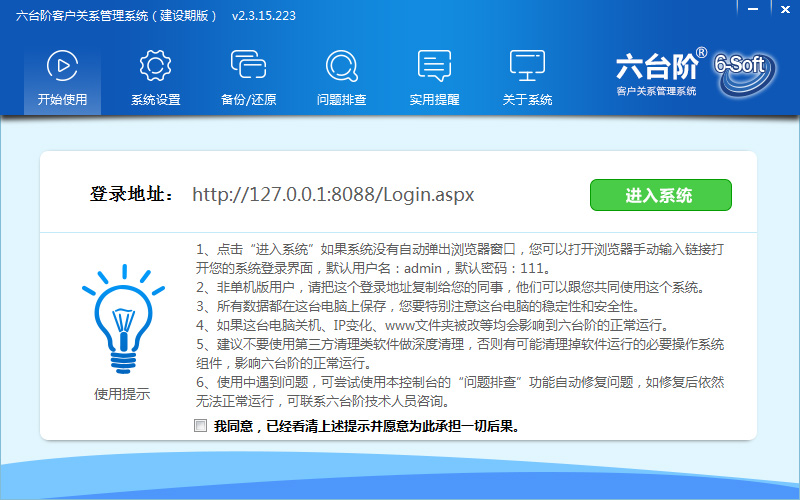Click the 登录地址 label

(x=132, y=194)
